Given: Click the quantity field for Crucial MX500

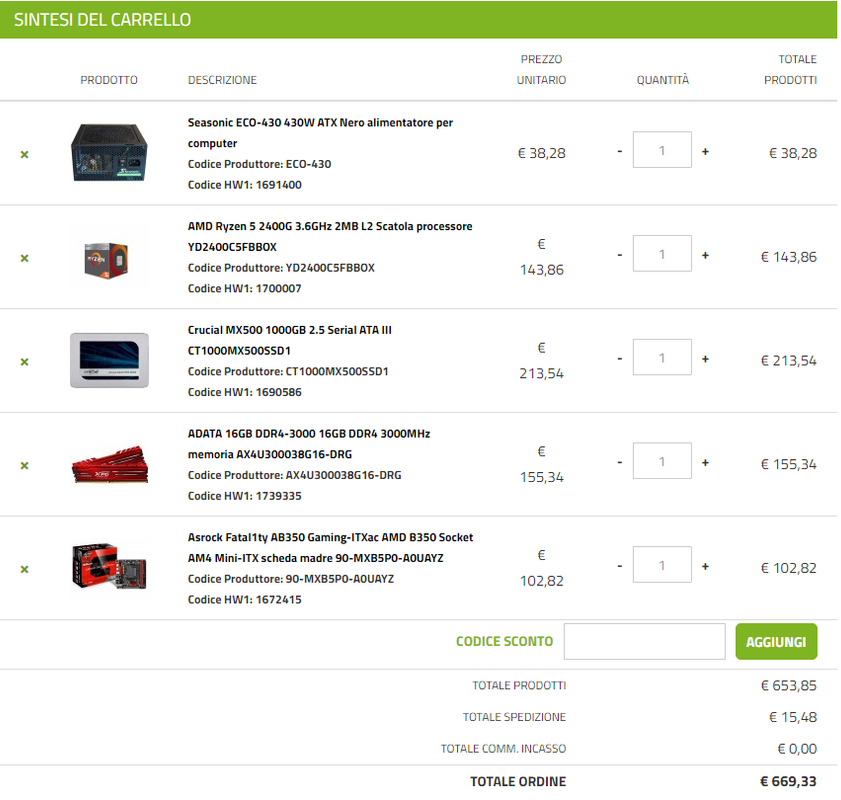Looking at the screenshot, I should click(x=662, y=357).
